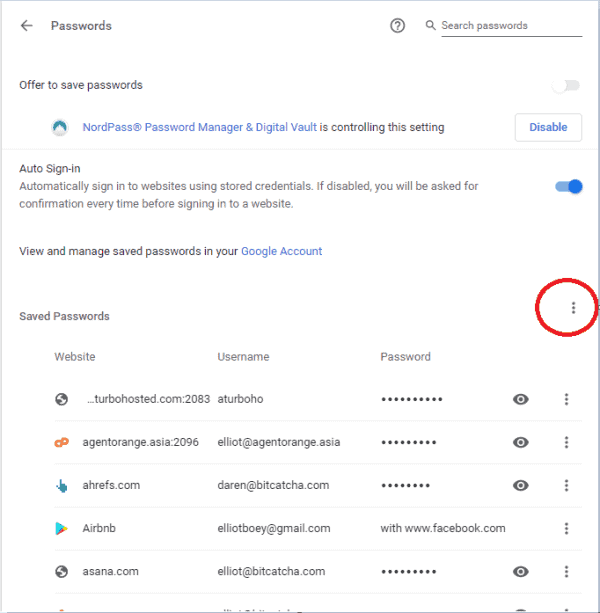Open the help question mark icon
This screenshot has height=613, width=600.
[x=397, y=26]
